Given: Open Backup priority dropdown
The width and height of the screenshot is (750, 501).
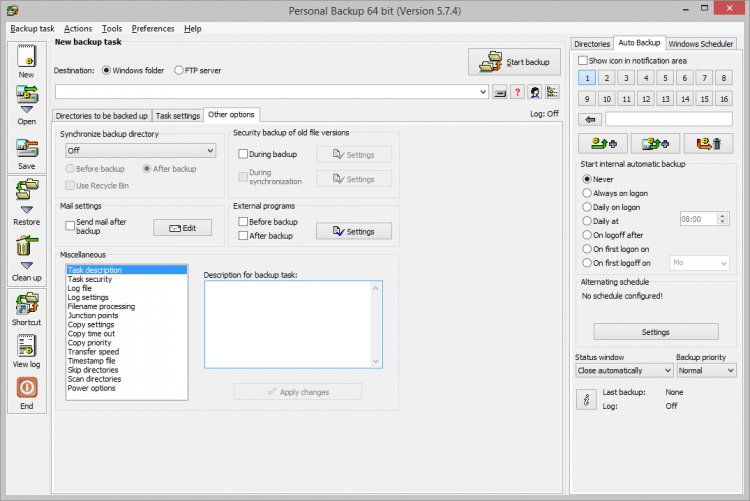Looking at the screenshot, I should pos(706,370).
